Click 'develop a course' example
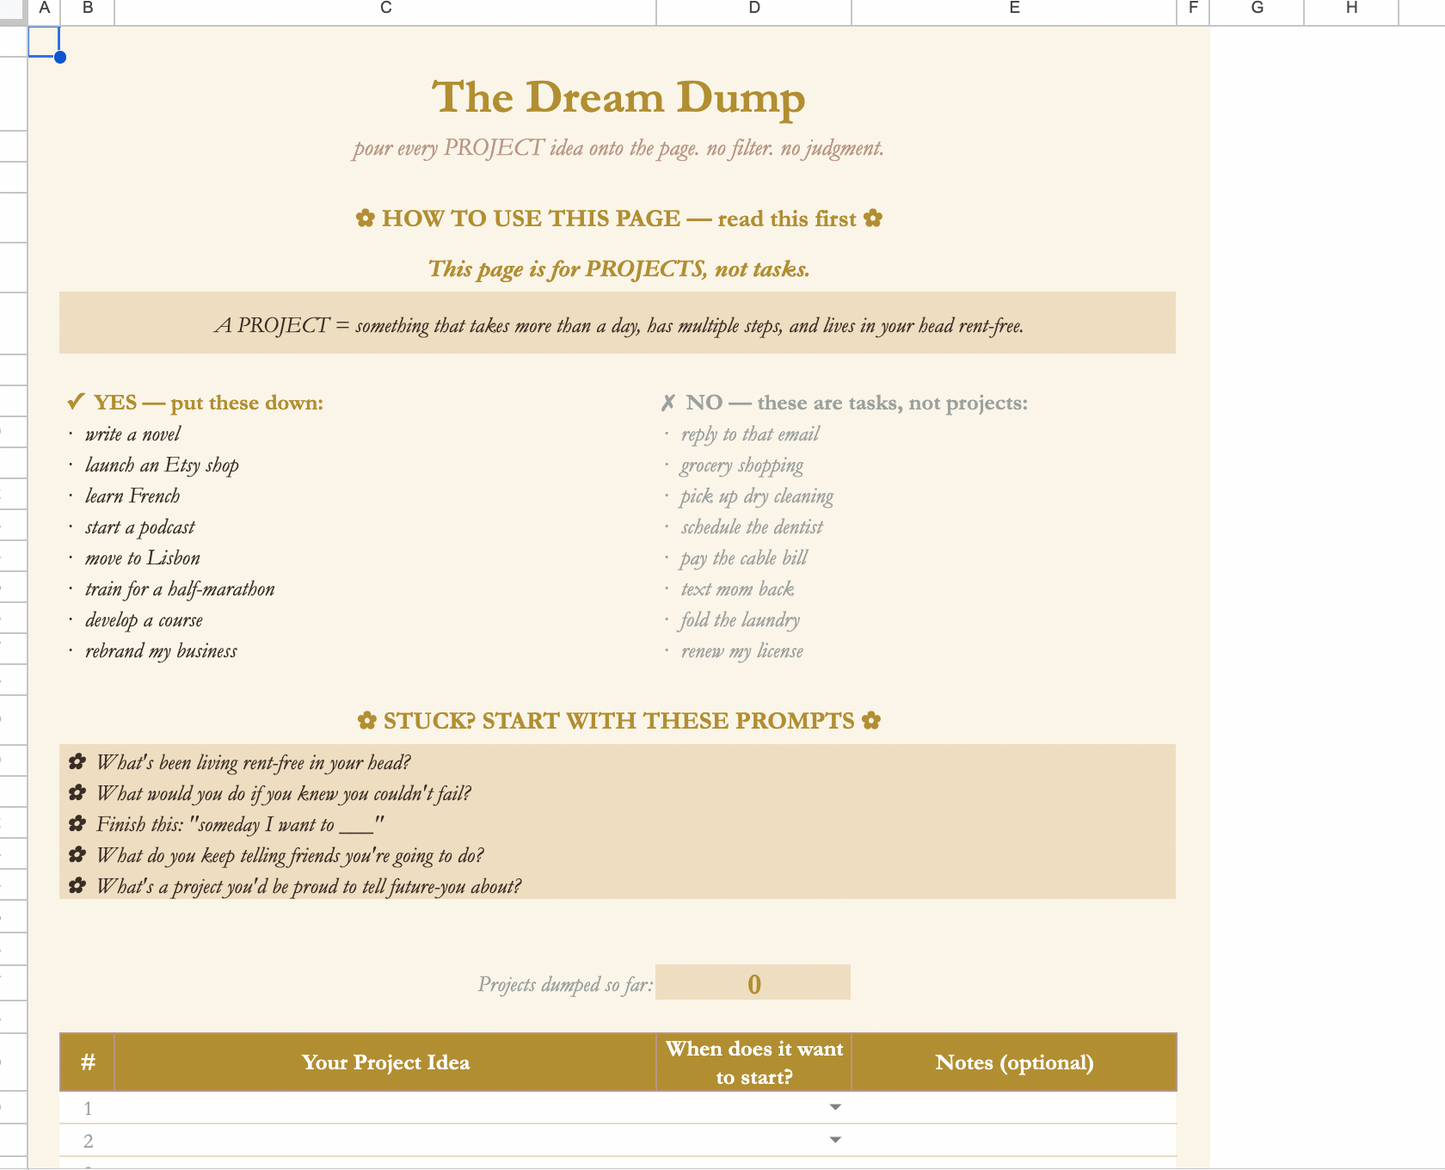Viewport: 1445px width, 1170px height. coord(144,620)
